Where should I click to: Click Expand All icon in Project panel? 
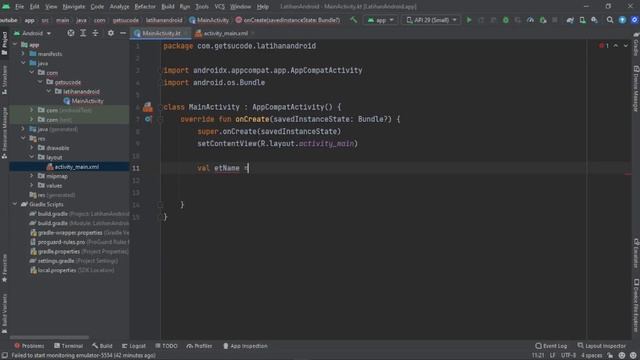coord(83,33)
